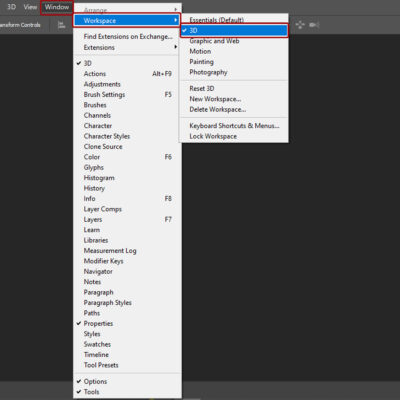Show the Measurement Log panel
The image size is (400, 400).
point(127,251)
